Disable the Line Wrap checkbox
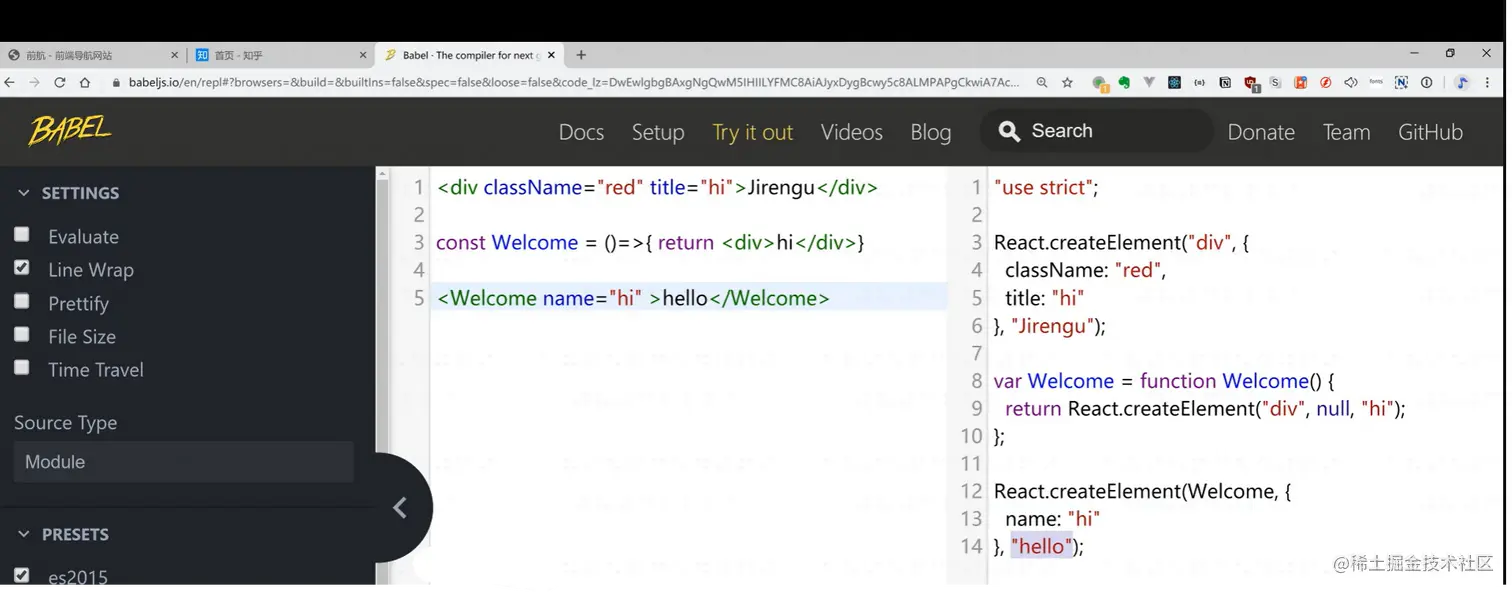Viewport: 1512px width, 592px height. click(21, 268)
